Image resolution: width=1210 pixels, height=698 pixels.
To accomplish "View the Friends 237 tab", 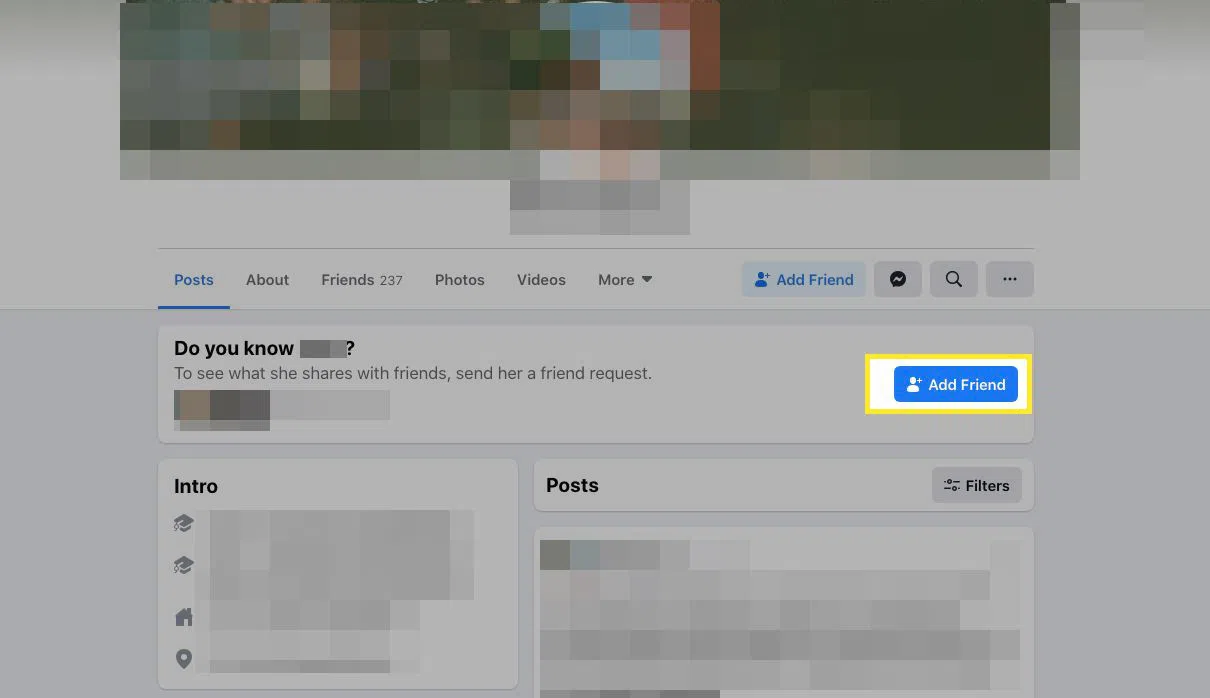I will tap(361, 280).
